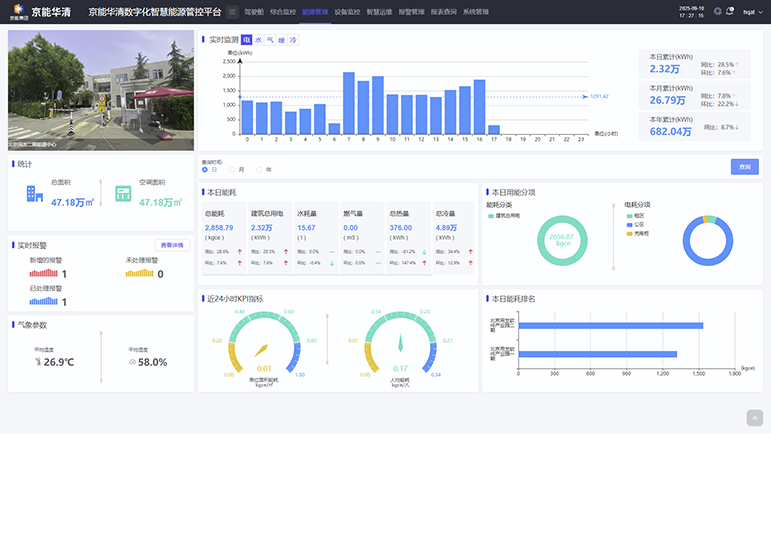Open the notification bell icon
This screenshot has height=556, width=771.
coord(730,11)
